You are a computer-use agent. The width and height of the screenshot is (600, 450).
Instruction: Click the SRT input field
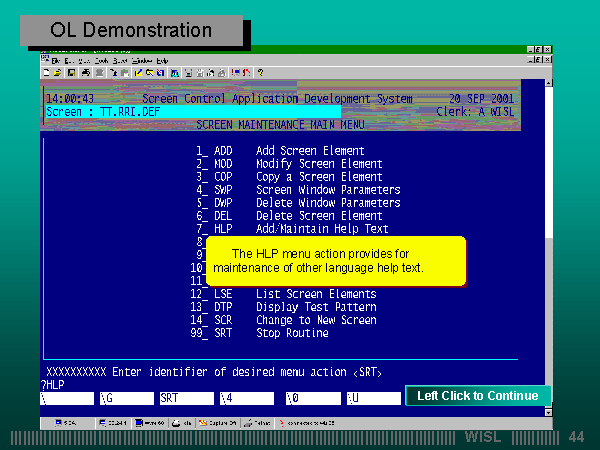[x=186, y=397]
